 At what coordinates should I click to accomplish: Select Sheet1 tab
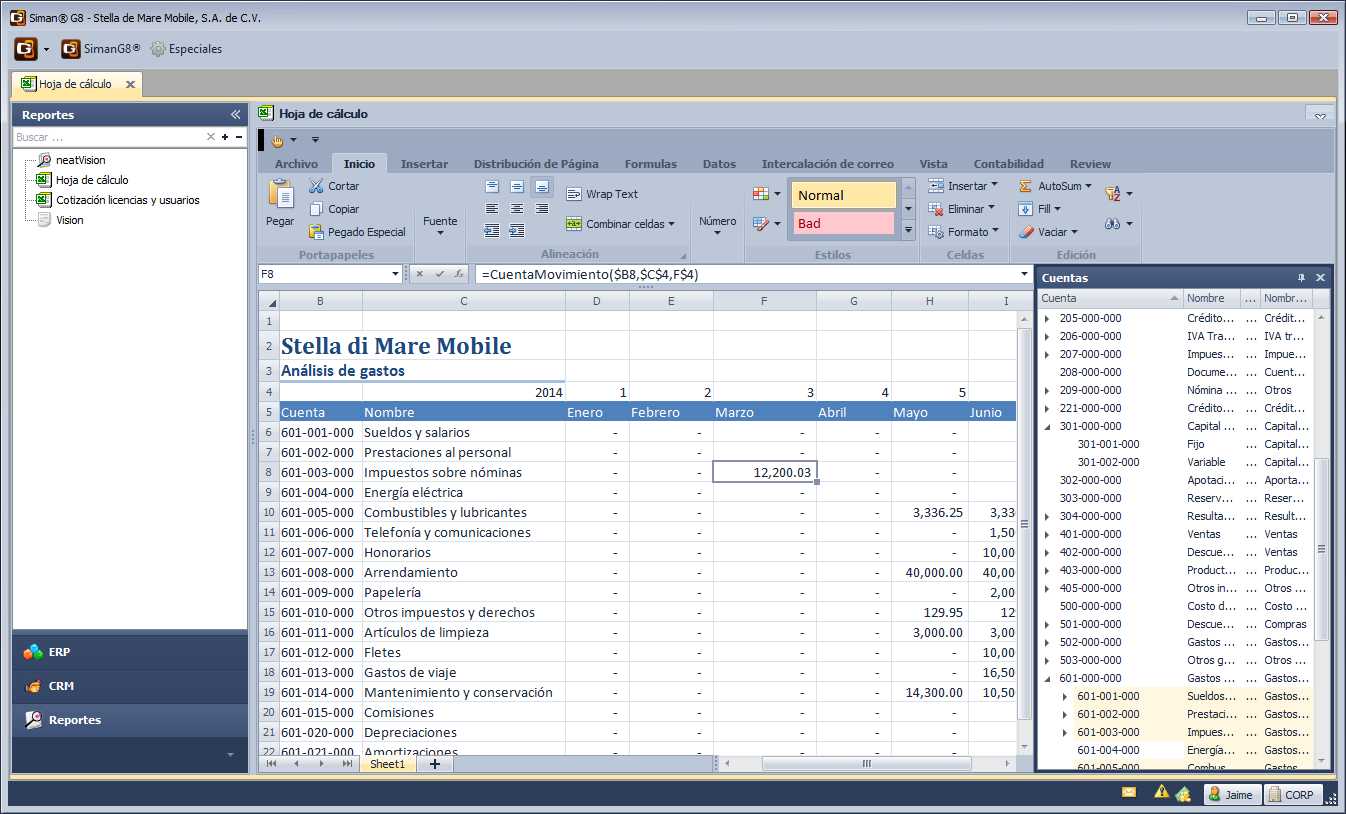pyautogui.click(x=388, y=764)
